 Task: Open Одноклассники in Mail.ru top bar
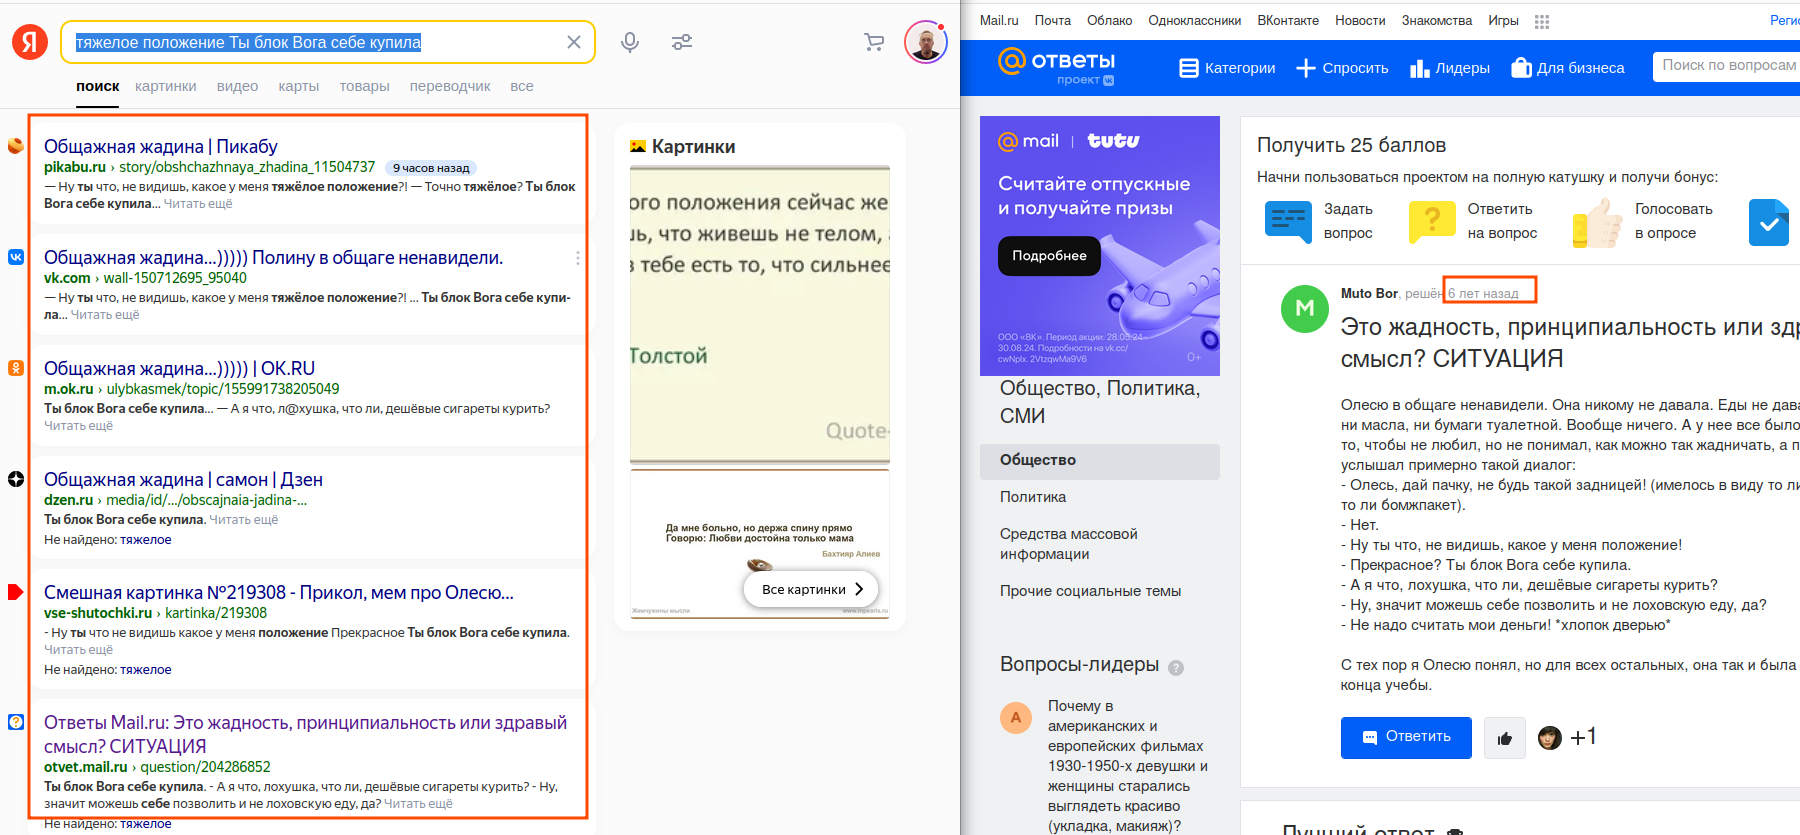coord(1195,20)
